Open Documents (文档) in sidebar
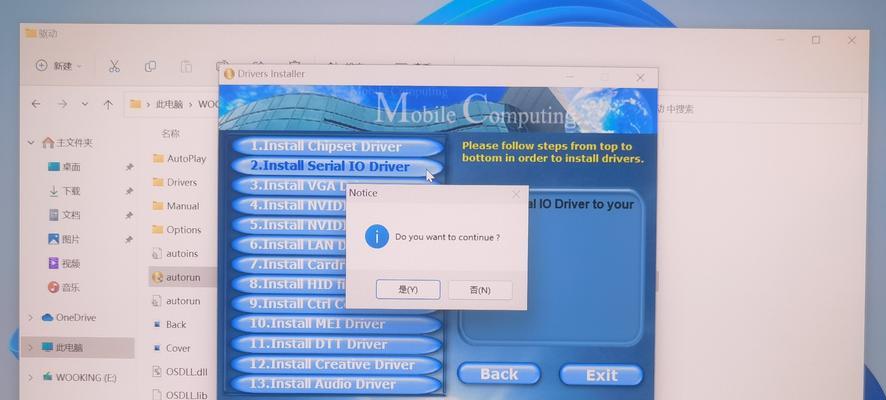The width and height of the screenshot is (886, 400). point(64,215)
